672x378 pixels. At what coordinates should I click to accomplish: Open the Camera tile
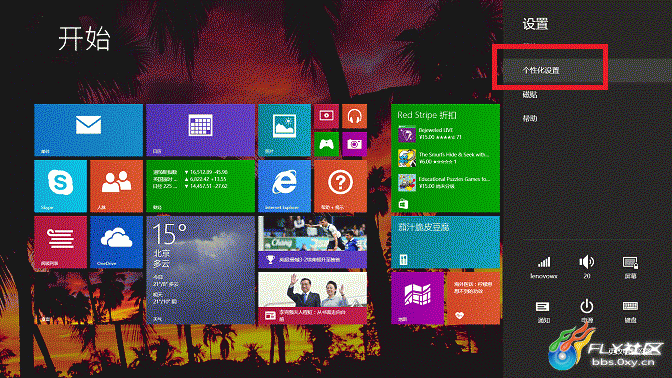(354, 144)
